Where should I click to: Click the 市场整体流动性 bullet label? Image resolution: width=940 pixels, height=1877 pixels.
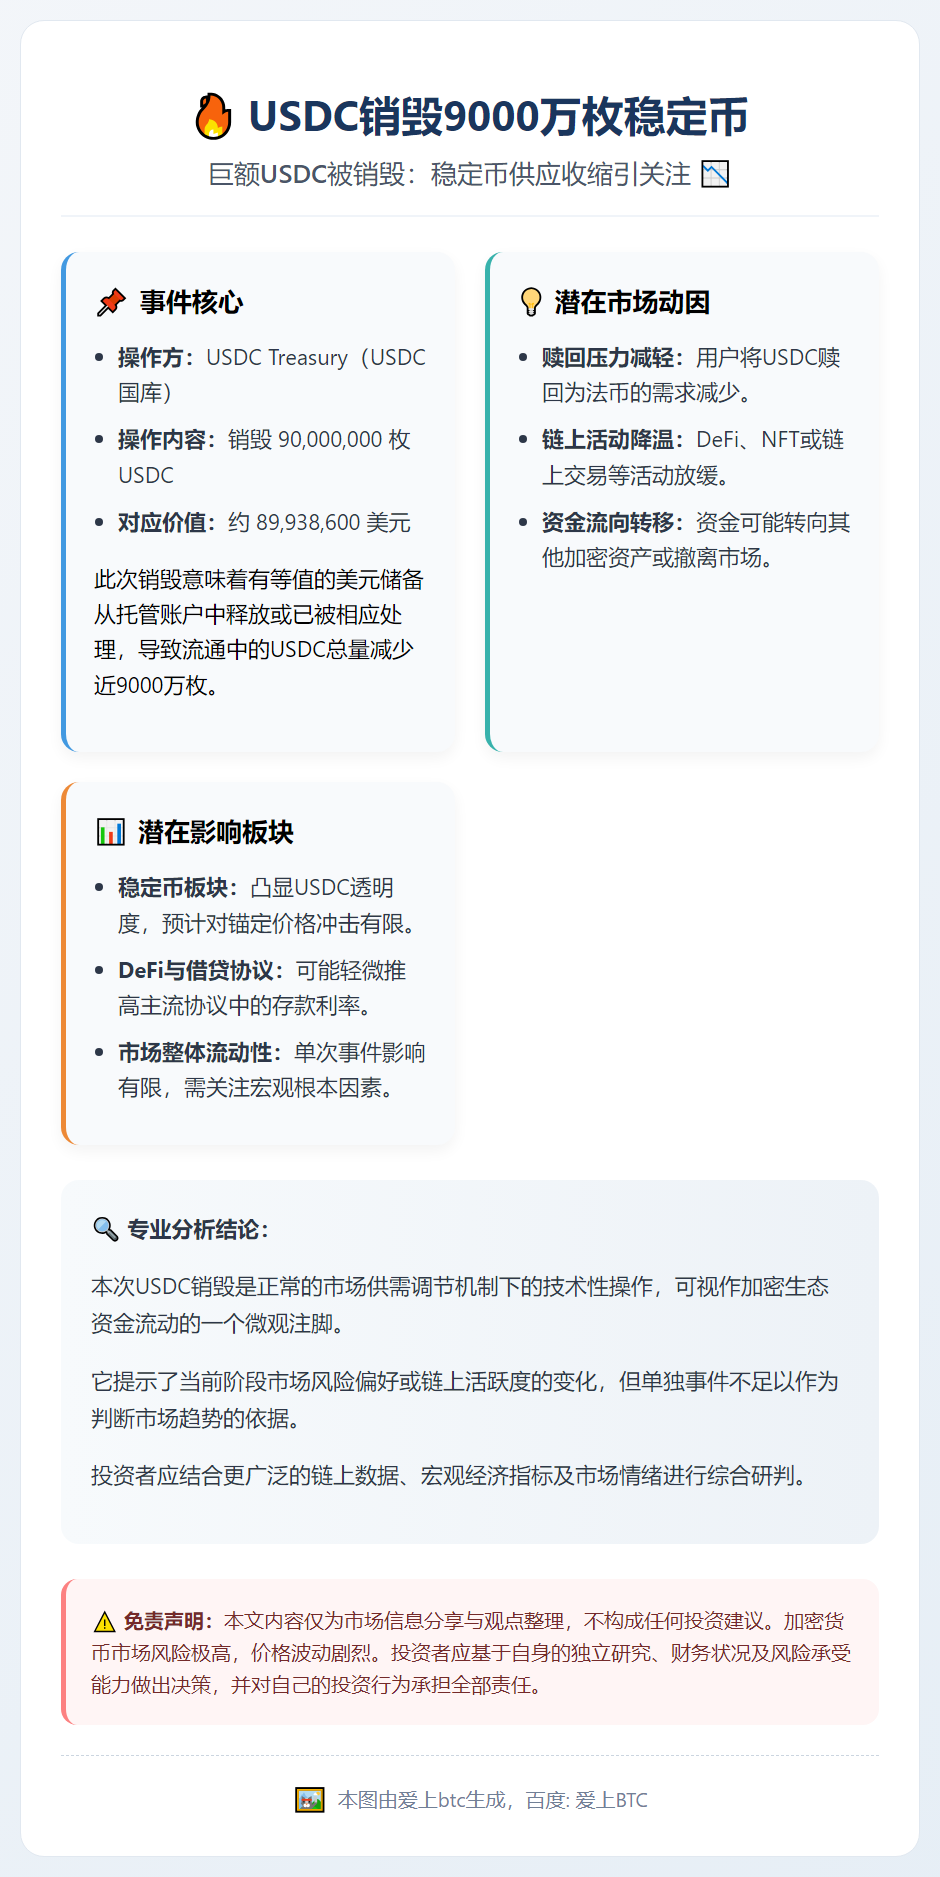pos(200,1053)
